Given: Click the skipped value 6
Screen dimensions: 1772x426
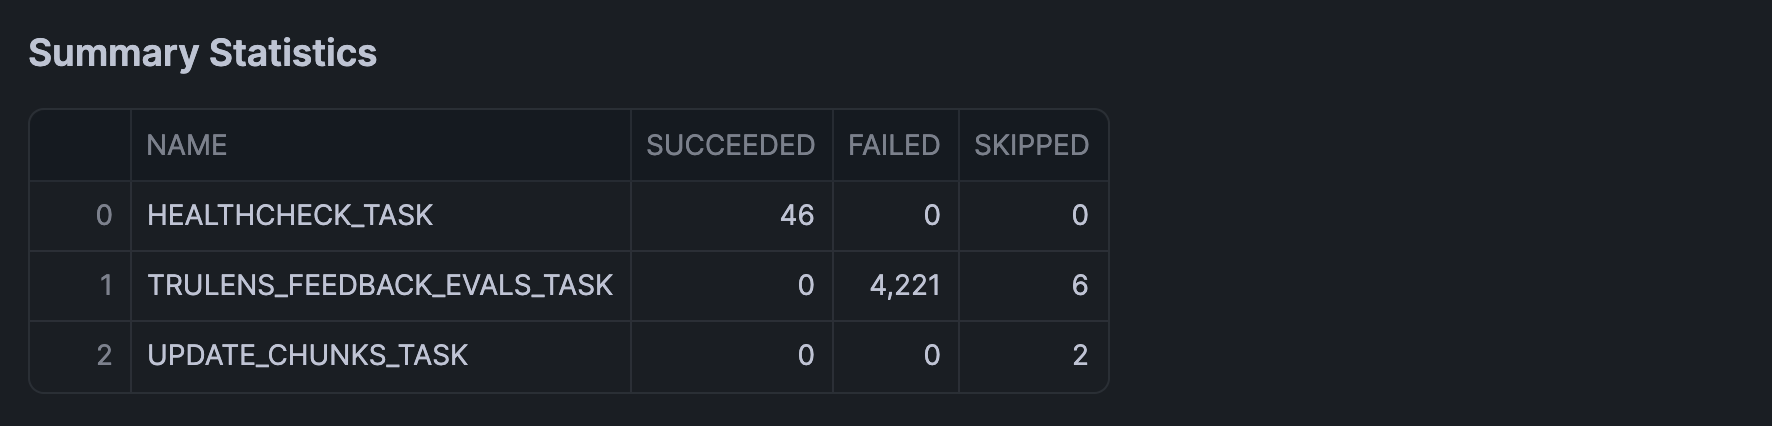Looking at the screenshot, I should (x=1079, y=286).
